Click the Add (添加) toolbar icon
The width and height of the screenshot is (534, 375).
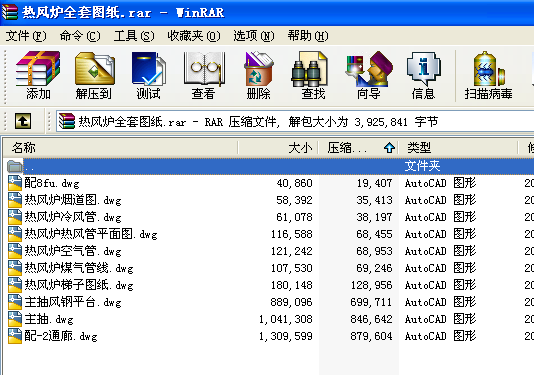click(x=38, y=69)
